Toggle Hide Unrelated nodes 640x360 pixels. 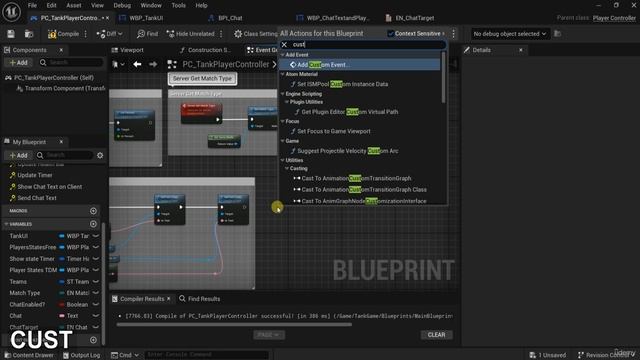[191, 34]
